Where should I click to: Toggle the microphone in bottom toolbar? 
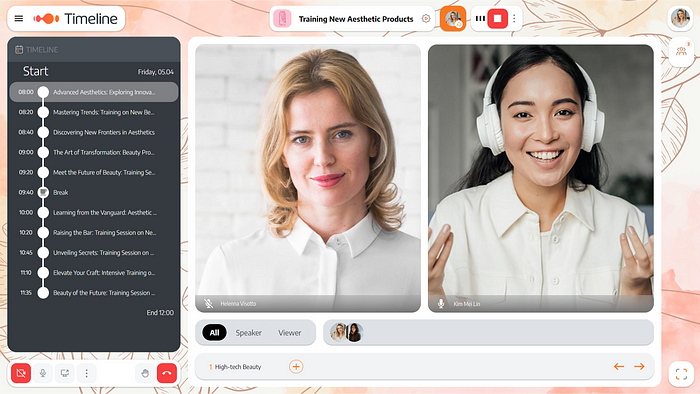pyautogui.click(x=43, y=373)
